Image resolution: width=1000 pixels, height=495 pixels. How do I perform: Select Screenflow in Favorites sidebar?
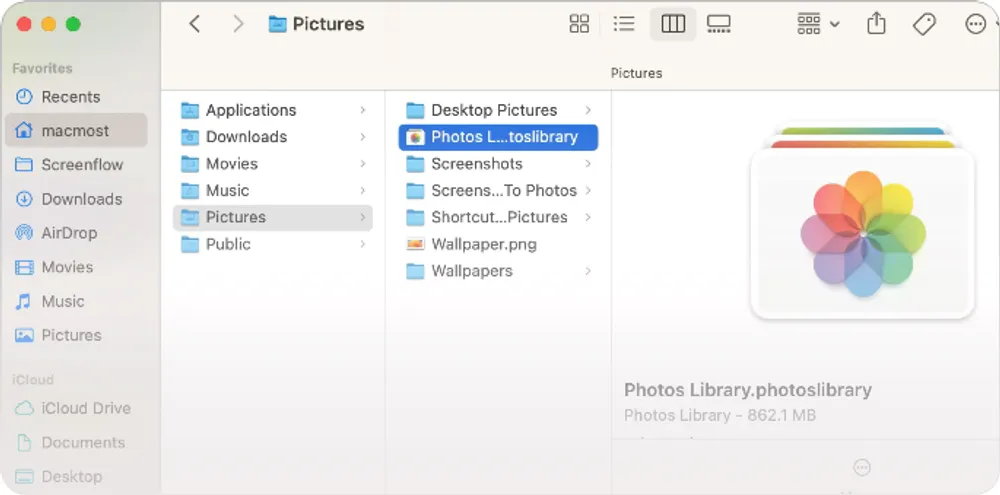(82, 165)
